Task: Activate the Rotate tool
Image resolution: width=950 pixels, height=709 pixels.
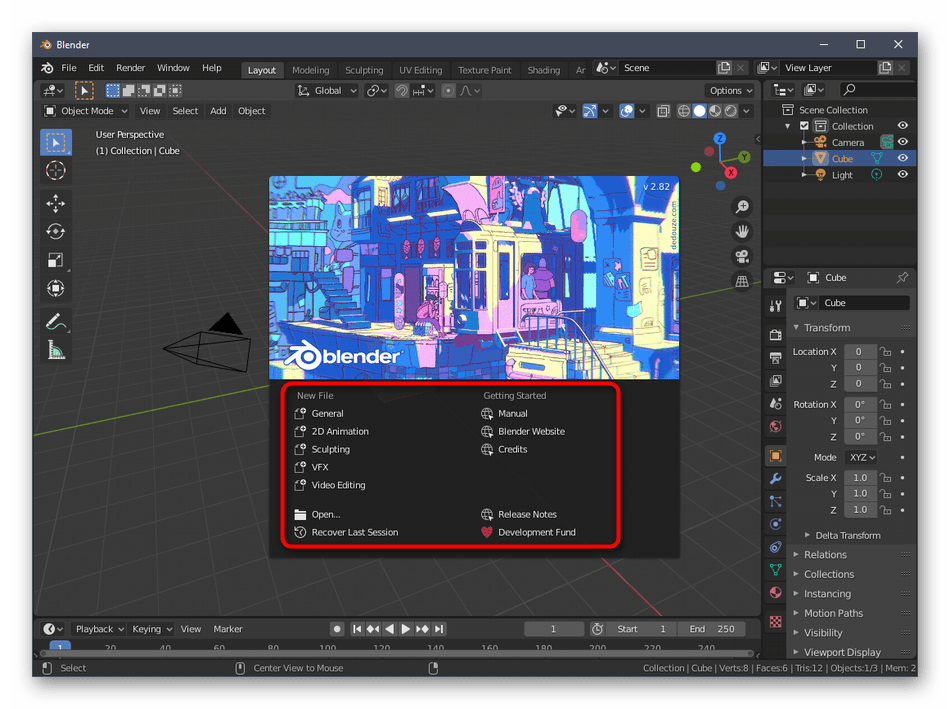Action: point(56,232)
